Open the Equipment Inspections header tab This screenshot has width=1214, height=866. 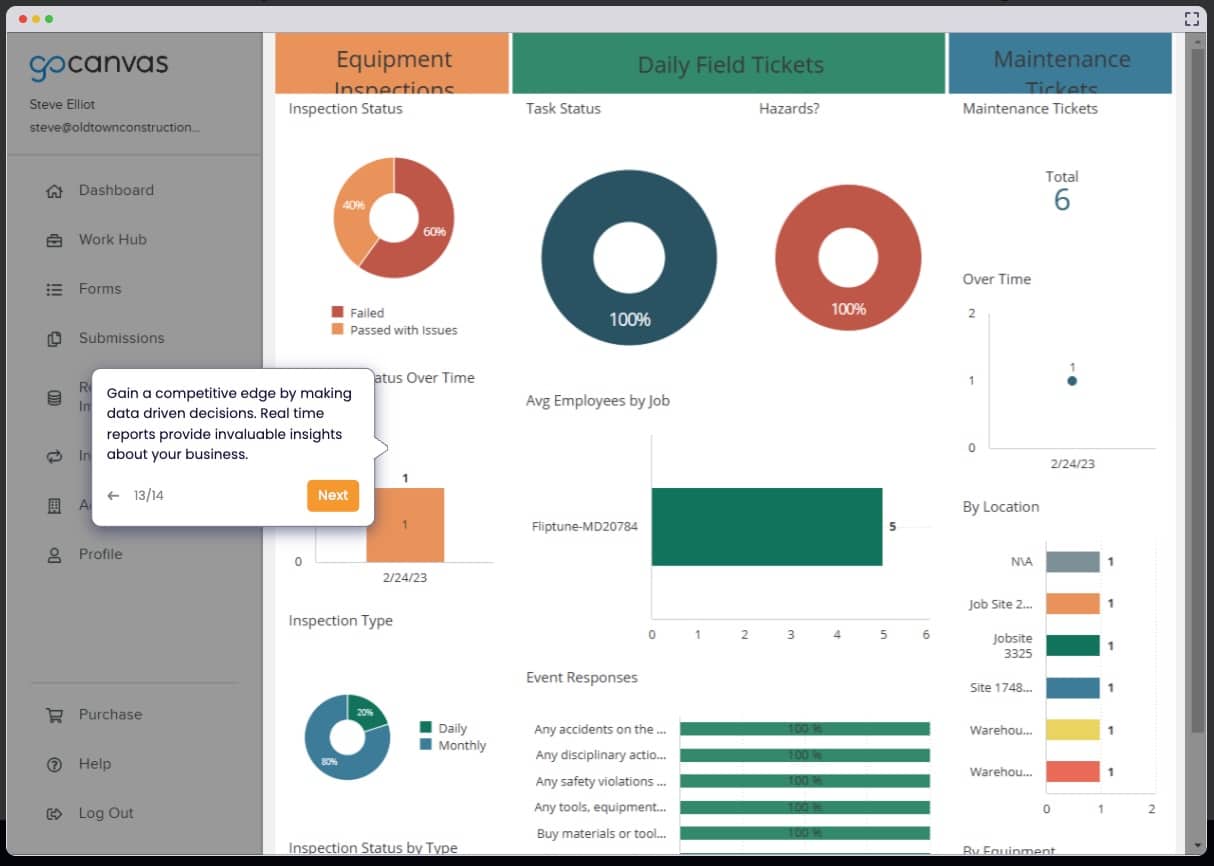(x=392, y=64)
